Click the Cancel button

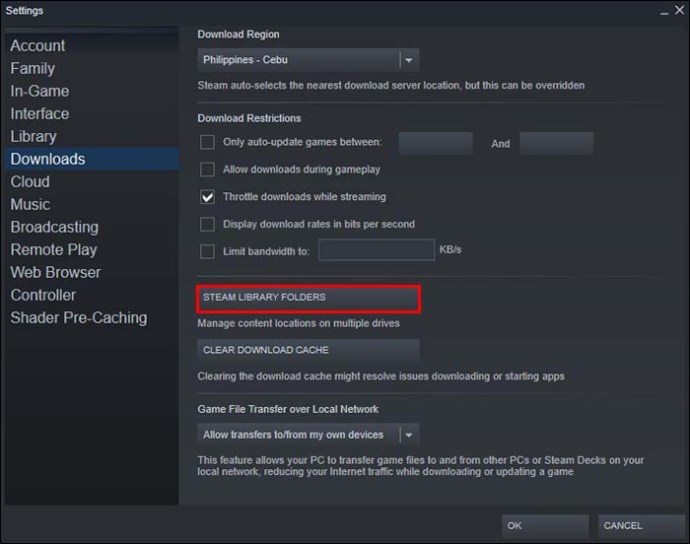coord(641,526)
